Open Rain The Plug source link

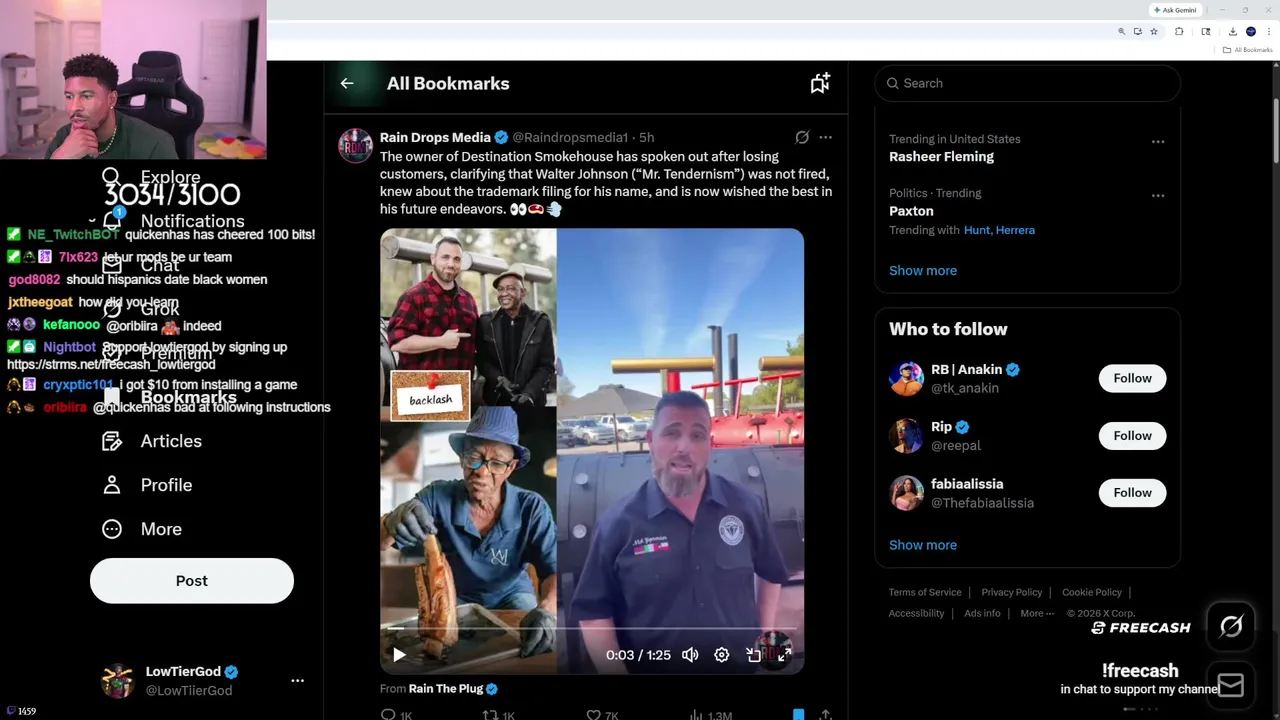pos(446,689)
